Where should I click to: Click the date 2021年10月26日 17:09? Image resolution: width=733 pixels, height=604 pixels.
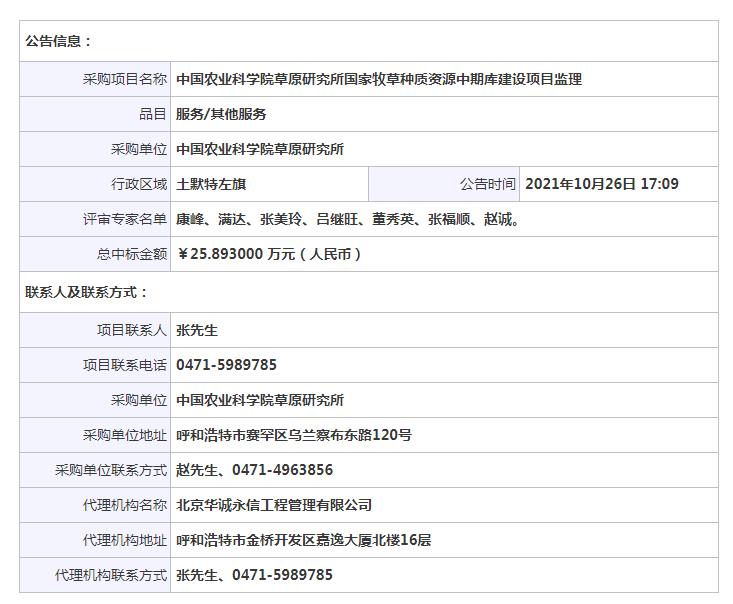coord(602,184)
